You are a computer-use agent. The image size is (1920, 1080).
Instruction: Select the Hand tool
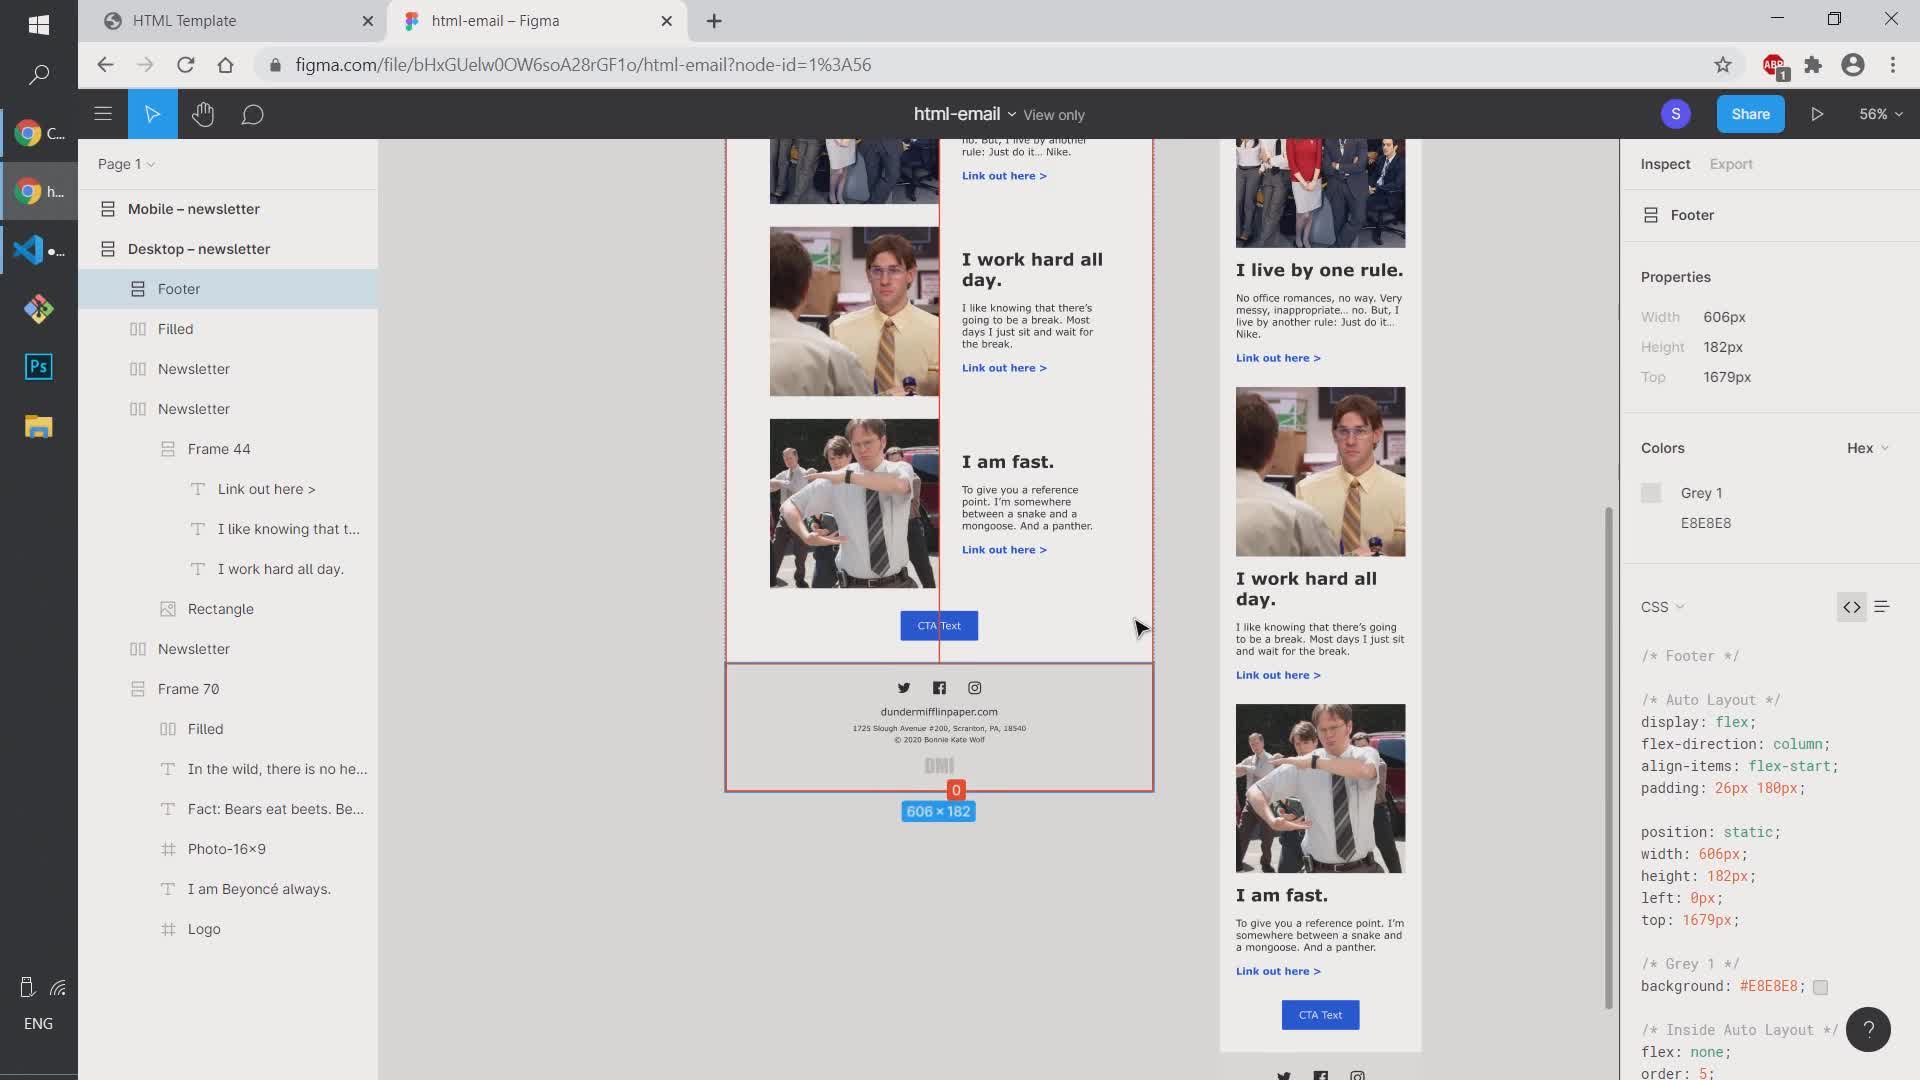(x=203, y=114)
